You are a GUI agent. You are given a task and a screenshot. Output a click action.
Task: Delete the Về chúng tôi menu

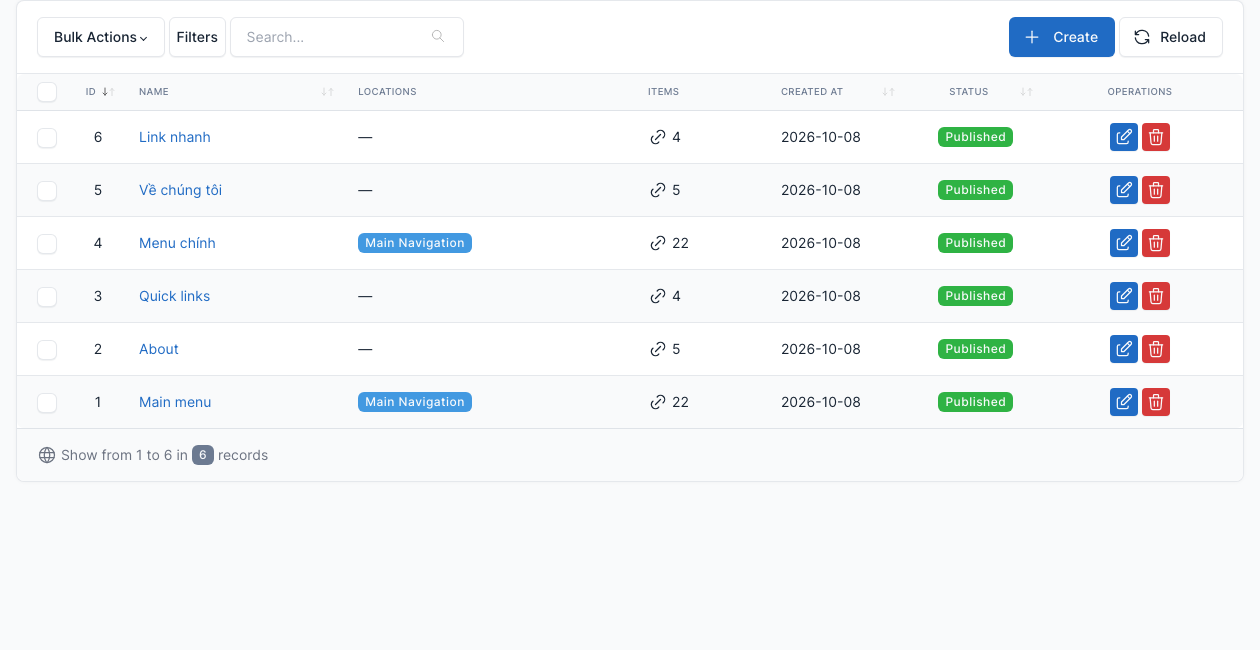pyautogui.click(x=1156, y=190)
